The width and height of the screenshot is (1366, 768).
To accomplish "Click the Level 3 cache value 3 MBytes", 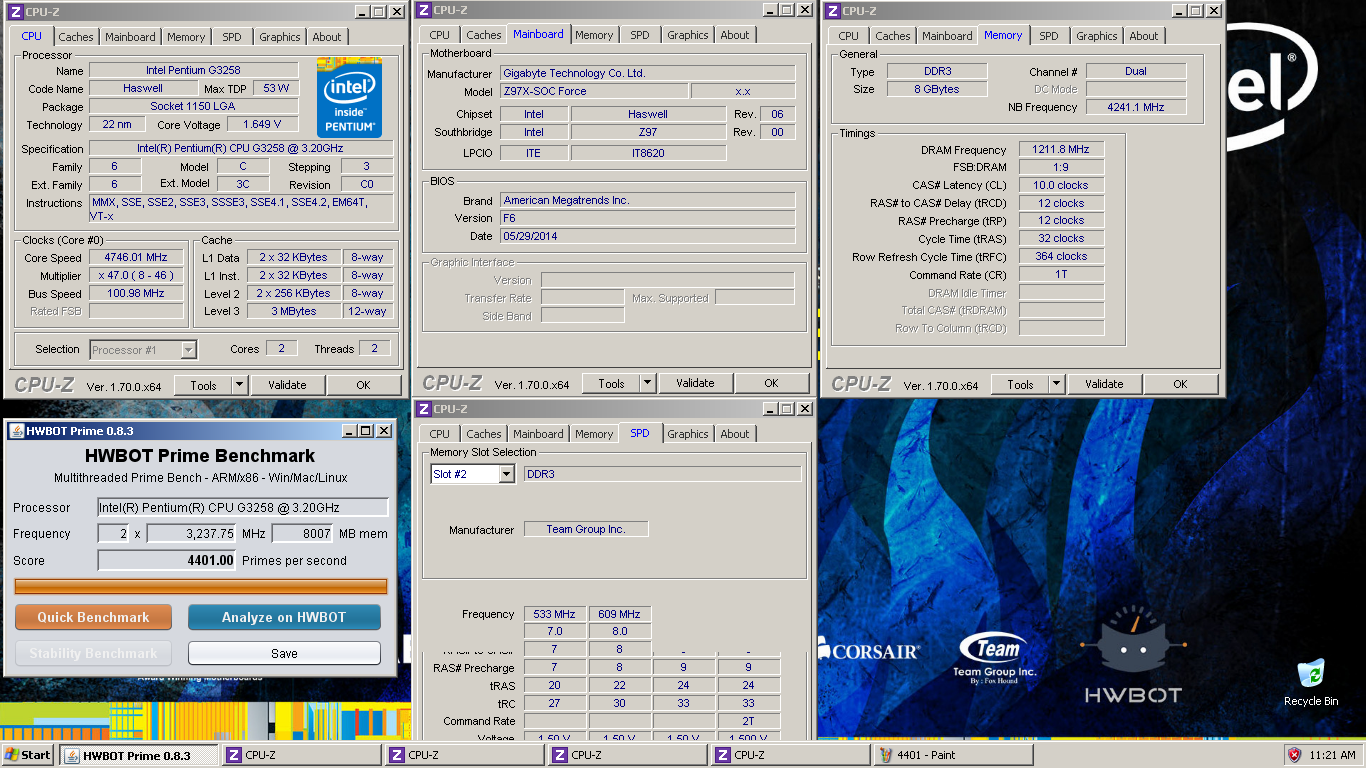I will (x=294, y=311).
